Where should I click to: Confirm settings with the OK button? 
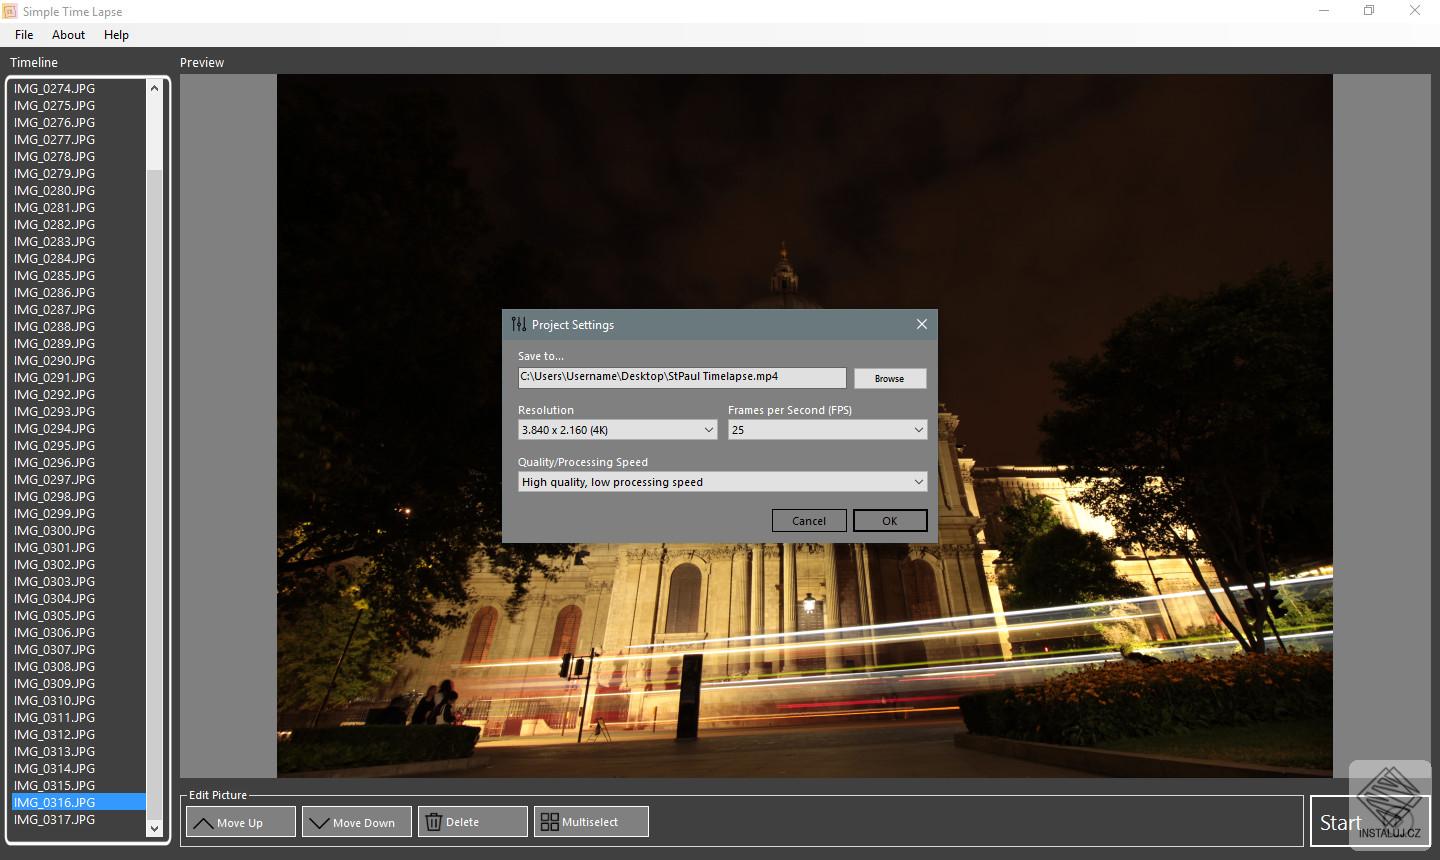[890, 521]
